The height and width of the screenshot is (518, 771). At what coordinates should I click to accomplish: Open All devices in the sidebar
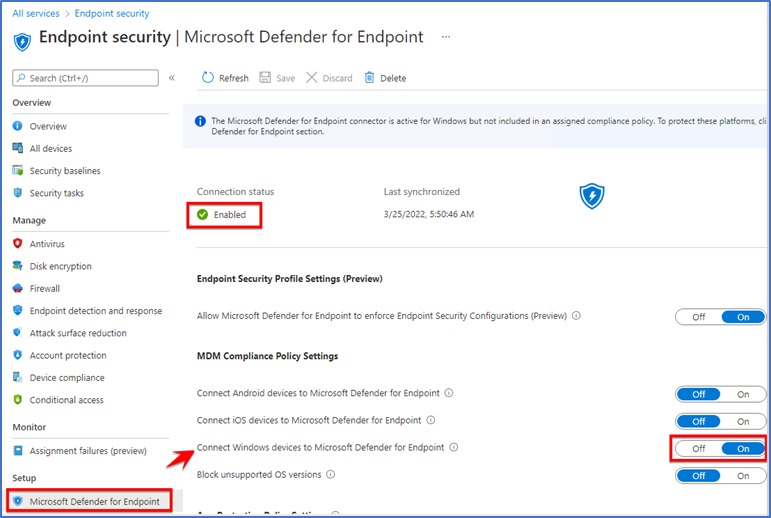coord(51,148)
